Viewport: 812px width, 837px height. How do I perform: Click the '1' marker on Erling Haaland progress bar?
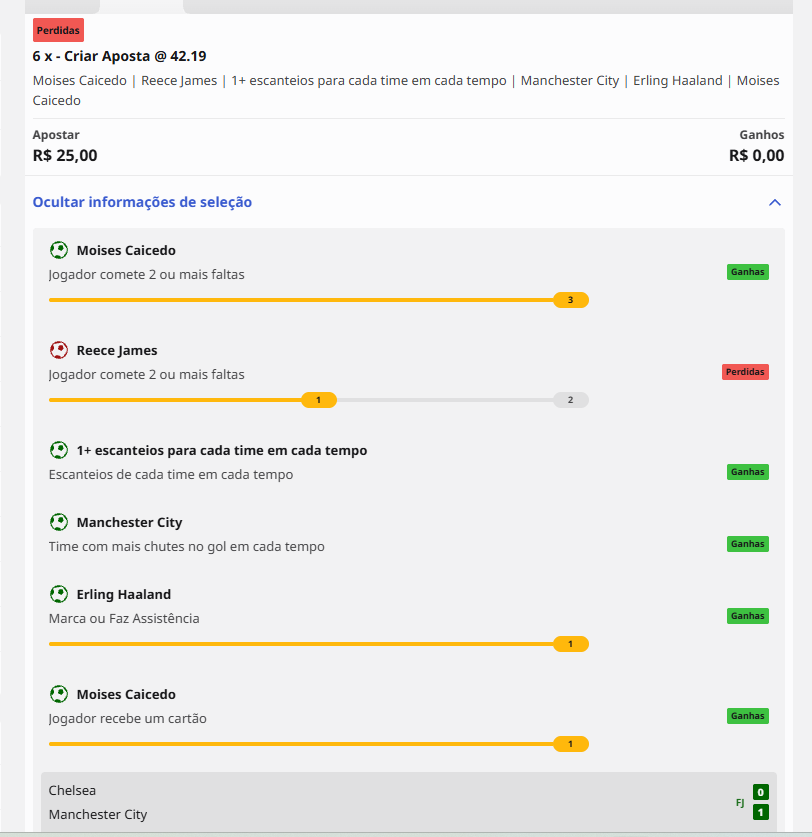571,644
